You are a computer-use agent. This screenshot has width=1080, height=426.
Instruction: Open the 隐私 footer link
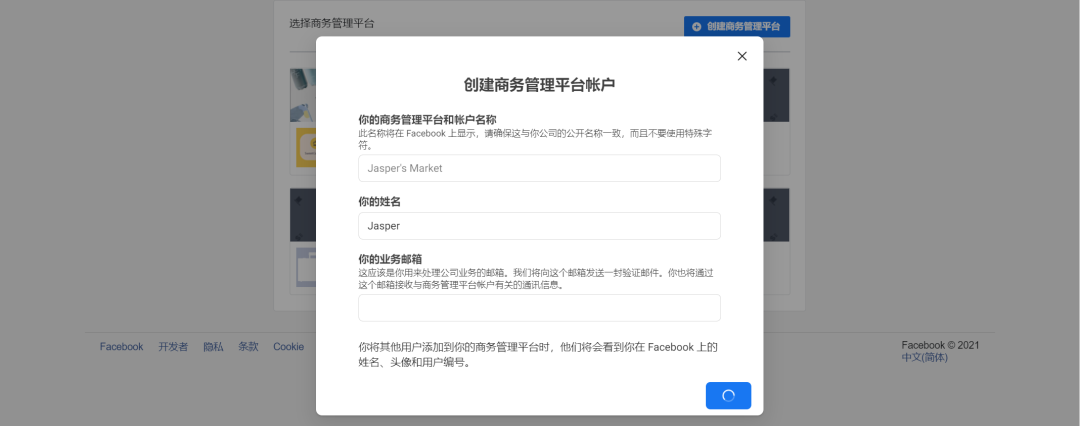[213, 347]
